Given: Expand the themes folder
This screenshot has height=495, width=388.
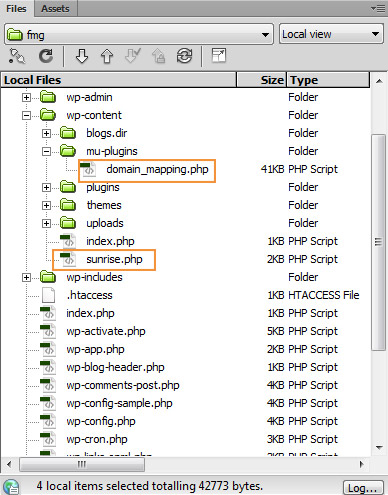Looking at the screenshot, I should pyautogui.click(x=46, y=206).
